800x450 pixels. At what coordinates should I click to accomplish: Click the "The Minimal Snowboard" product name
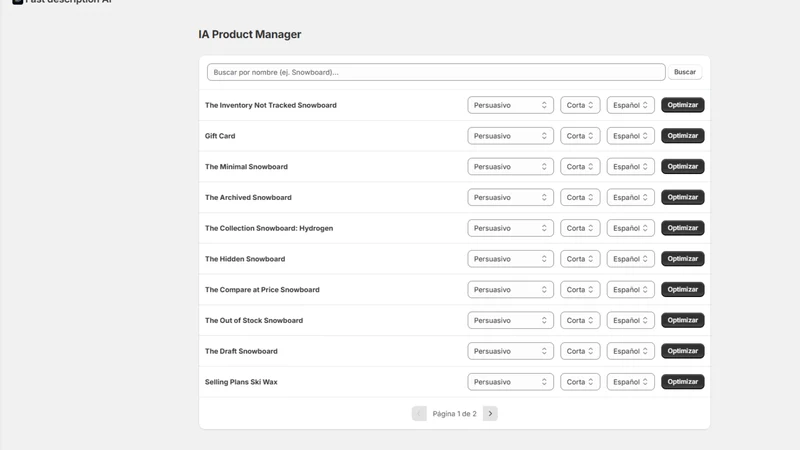coord(246,166)
